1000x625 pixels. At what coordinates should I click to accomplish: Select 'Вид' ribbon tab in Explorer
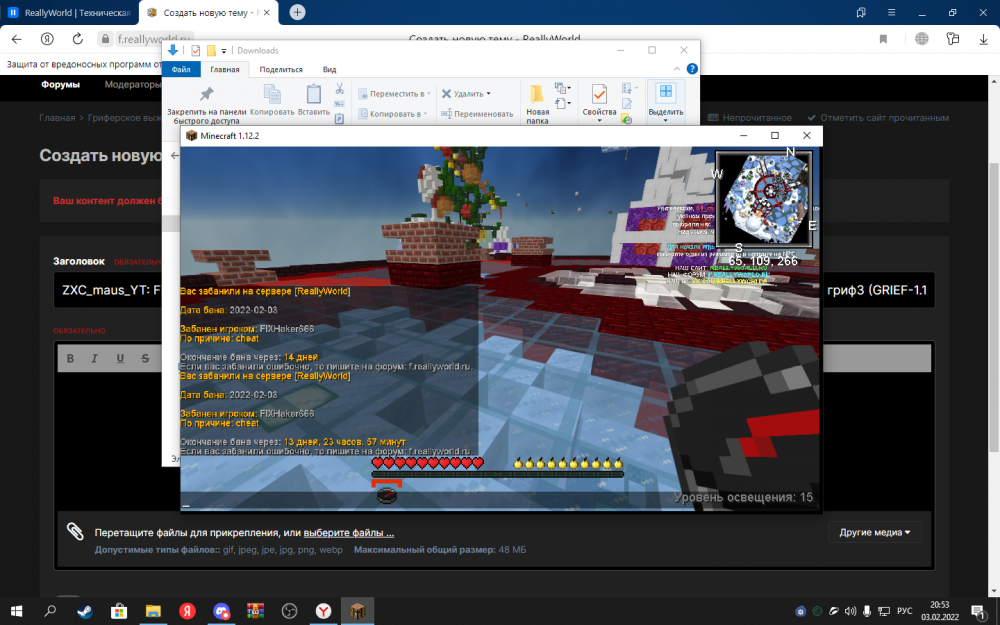point(329,69)
